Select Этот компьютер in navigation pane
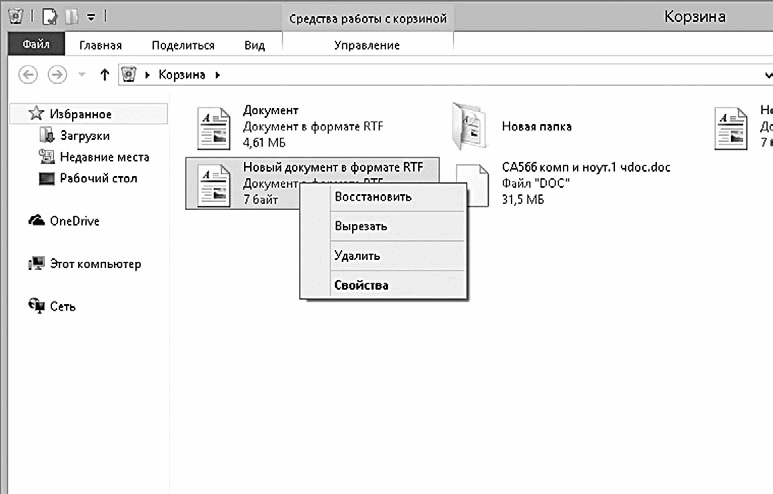773x494 pixels. click(96, 264)
